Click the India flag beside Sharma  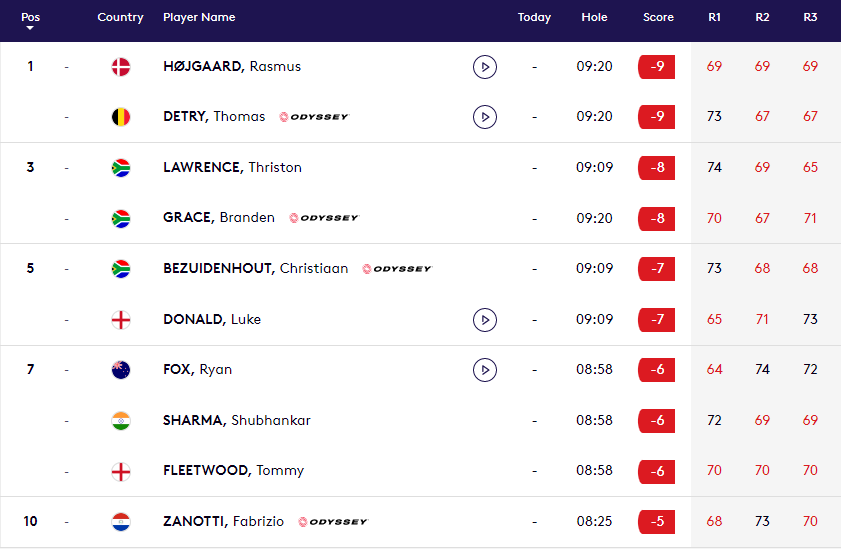[x=121, y=421]
